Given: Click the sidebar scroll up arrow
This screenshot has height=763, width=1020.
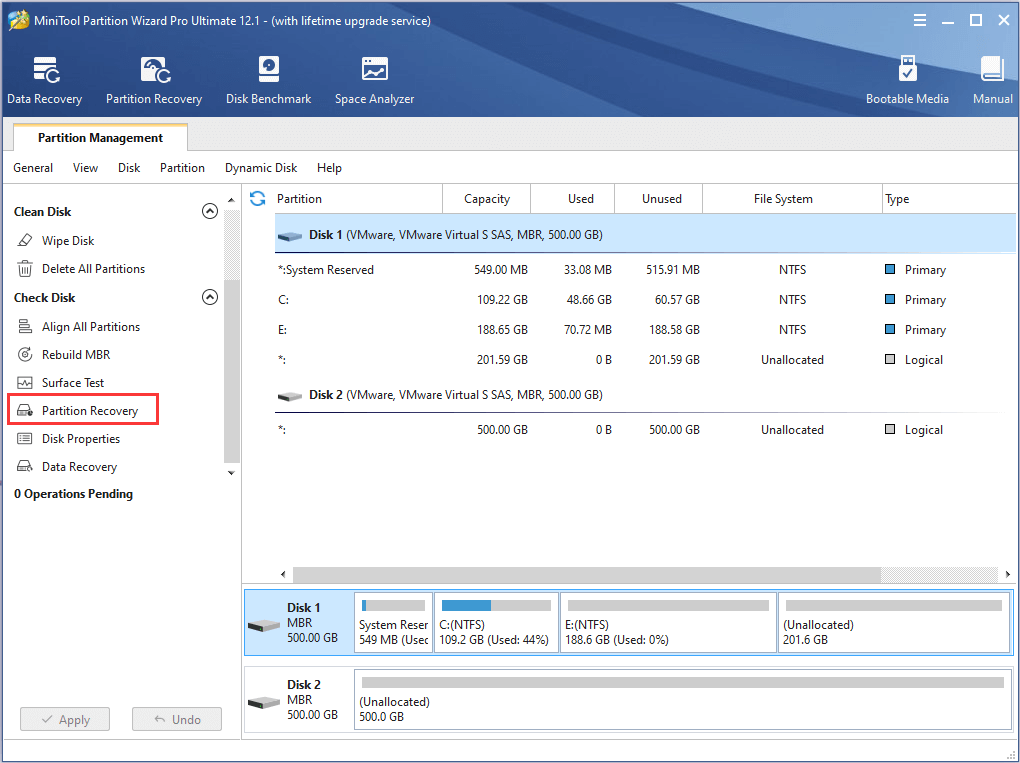Looking at the screenshot, I should point(231,200).
